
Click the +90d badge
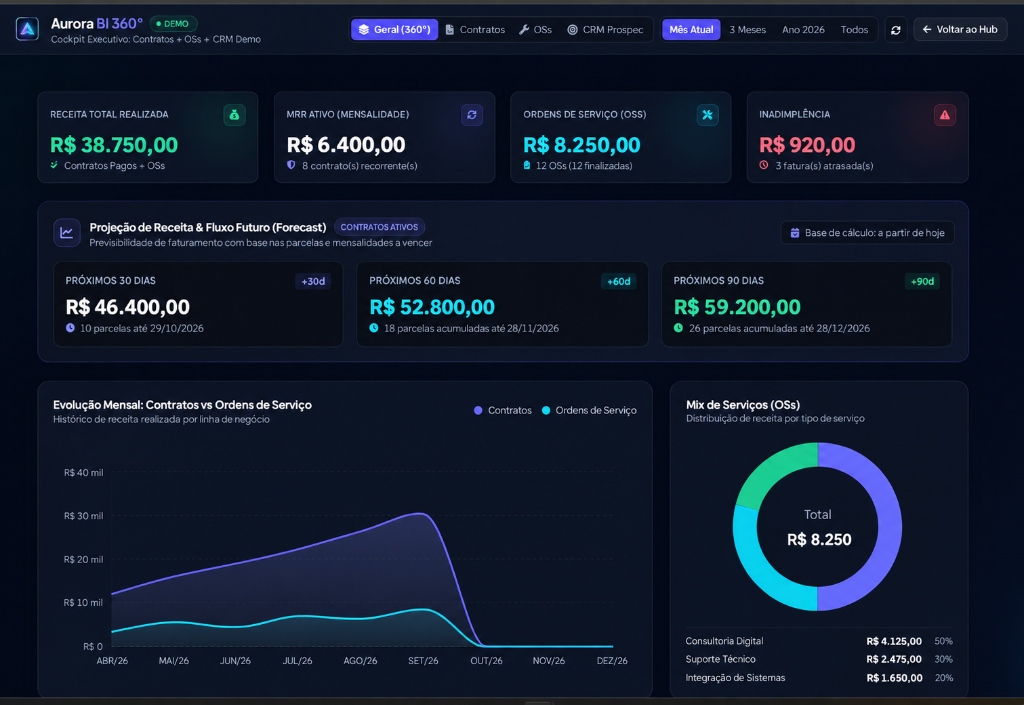pos(923,281)
